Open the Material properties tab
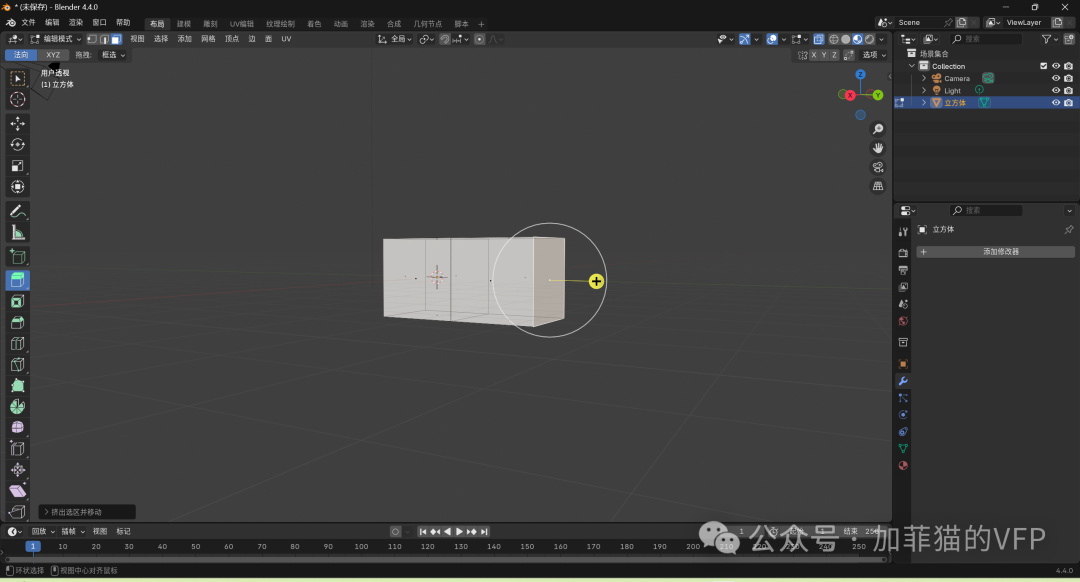 coord(903,466)
